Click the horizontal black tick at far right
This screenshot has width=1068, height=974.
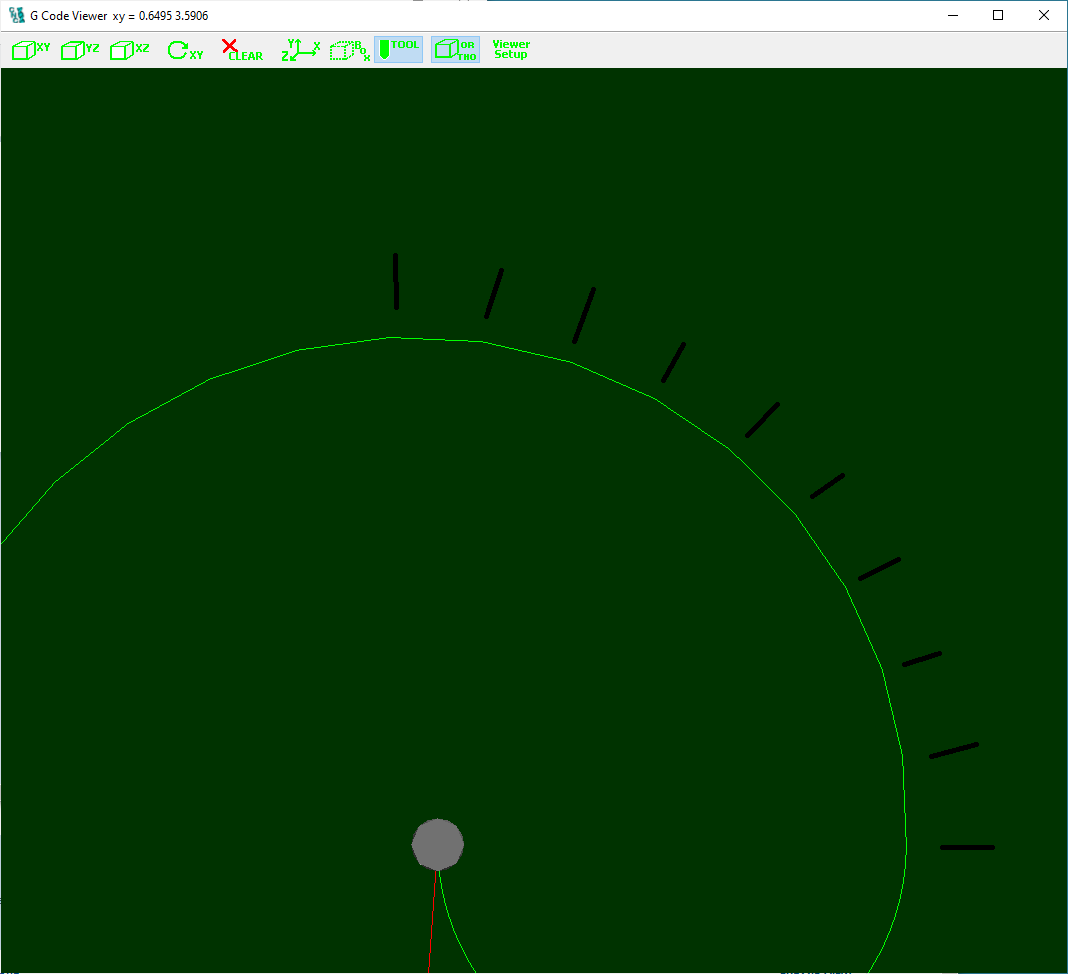click(x=967, y=847)
